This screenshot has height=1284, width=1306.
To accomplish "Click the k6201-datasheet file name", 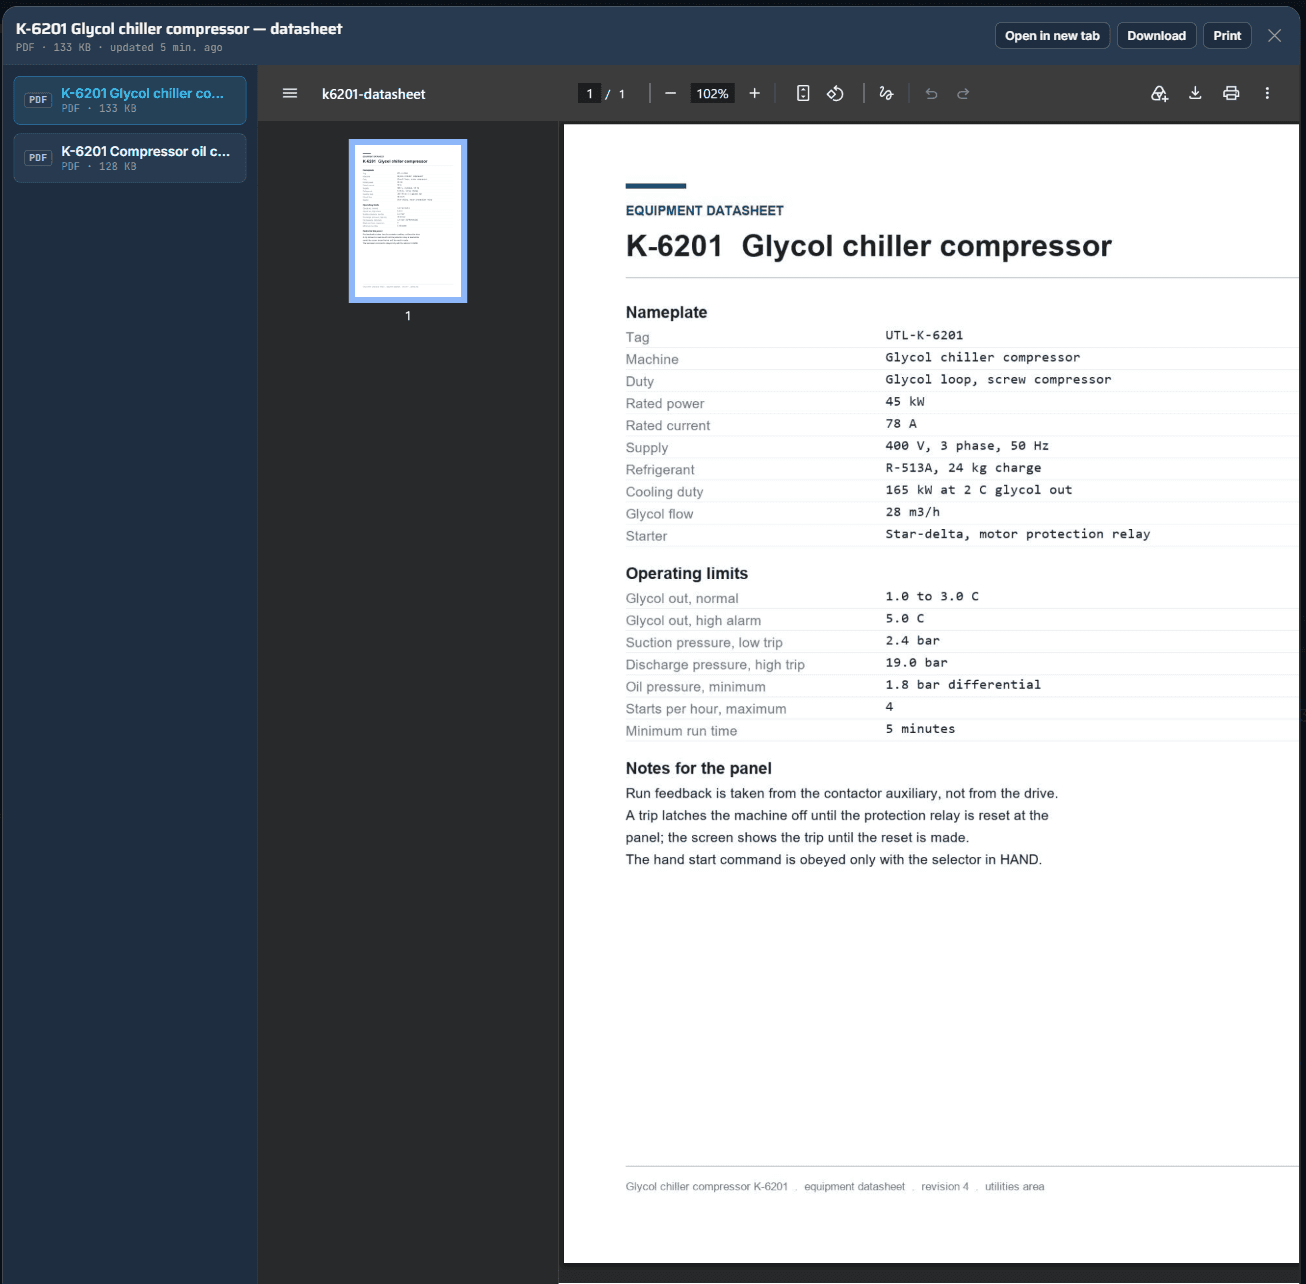I will tap(373, 94).
